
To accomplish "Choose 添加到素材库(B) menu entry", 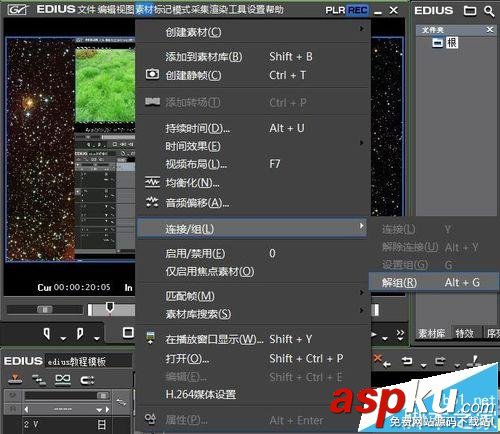I will pos(253,57).
